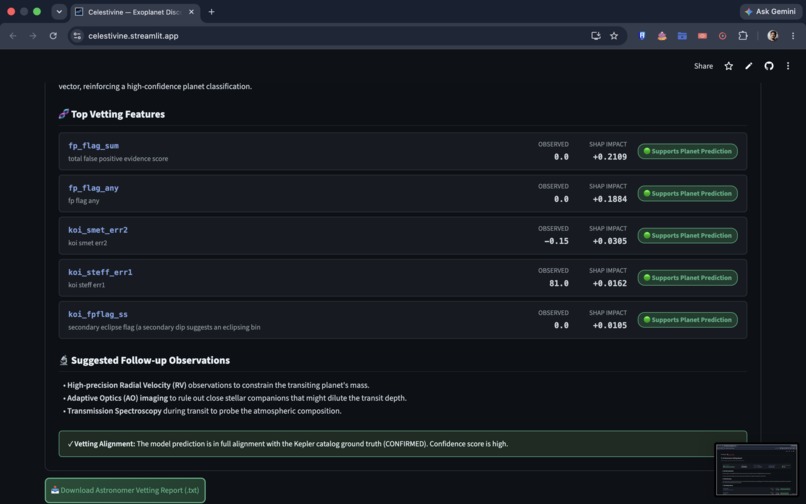Open Chrome three-dot menu
The image size is (806, 504).
(793, 36)
